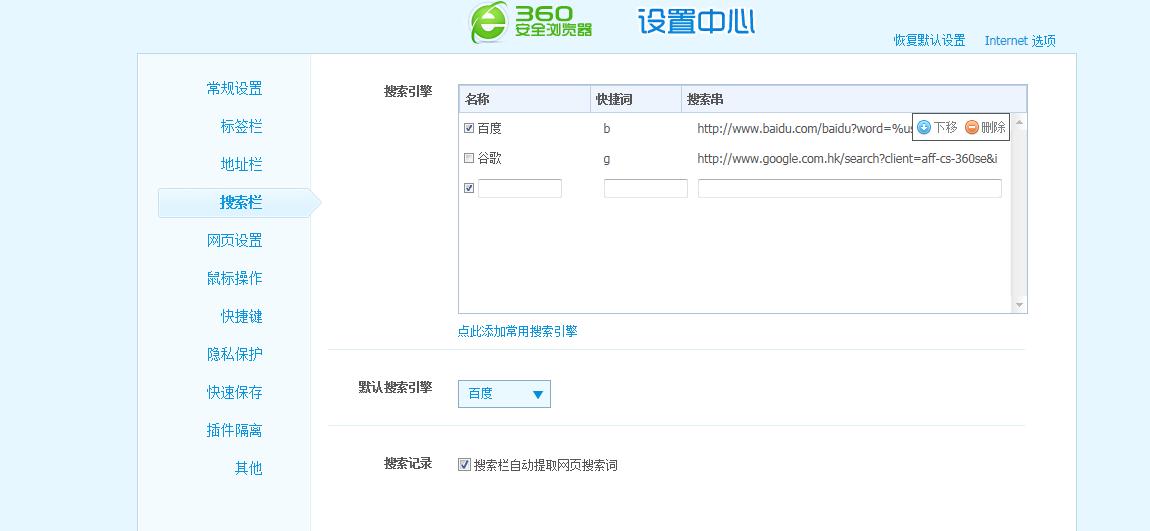This screenshot has width=1150, height=531.
Task: Select 快捷键 in the sidebar
Action: pos(241,316)
